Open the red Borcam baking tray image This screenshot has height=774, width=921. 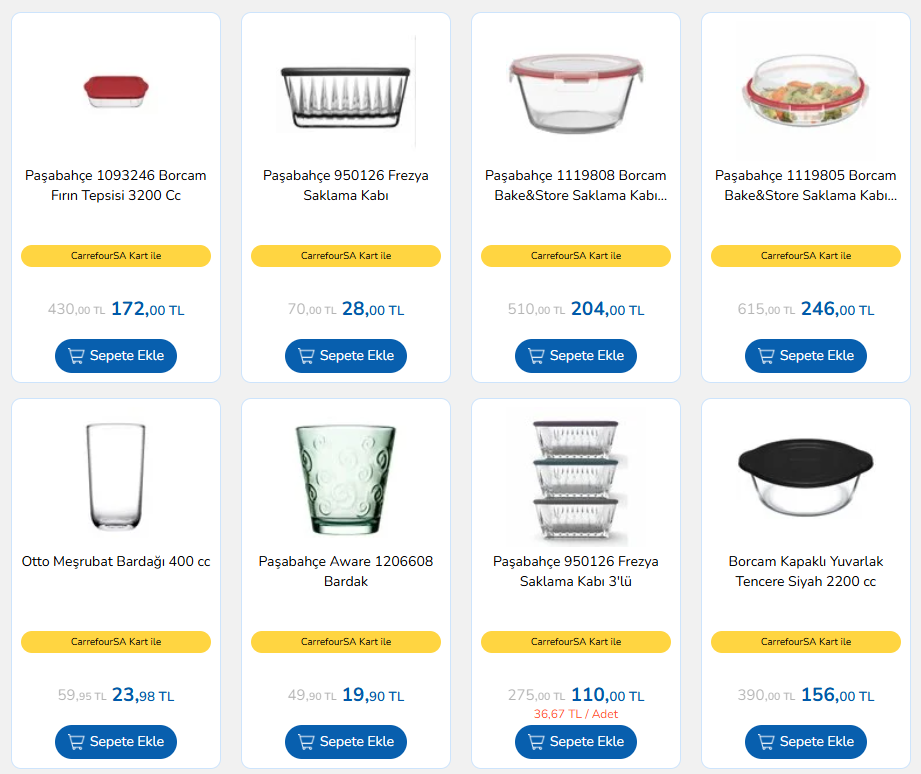(x=116, y=92)
